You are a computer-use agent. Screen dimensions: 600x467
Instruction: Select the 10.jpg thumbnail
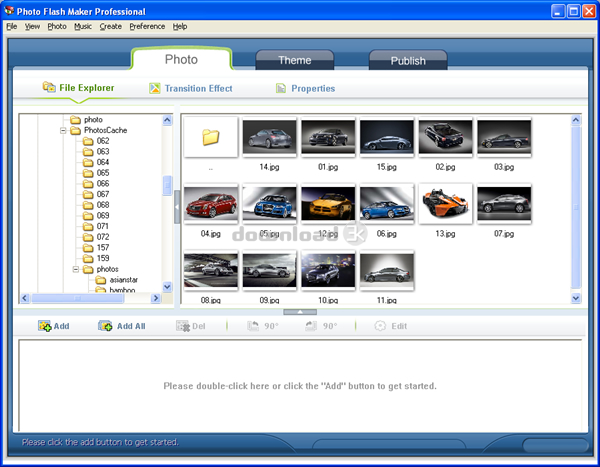tap(328, 270)
